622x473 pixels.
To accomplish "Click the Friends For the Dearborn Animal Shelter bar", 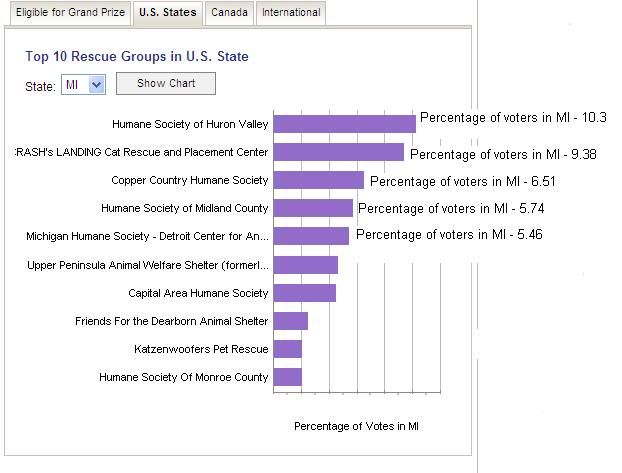I will click(291, 321).
